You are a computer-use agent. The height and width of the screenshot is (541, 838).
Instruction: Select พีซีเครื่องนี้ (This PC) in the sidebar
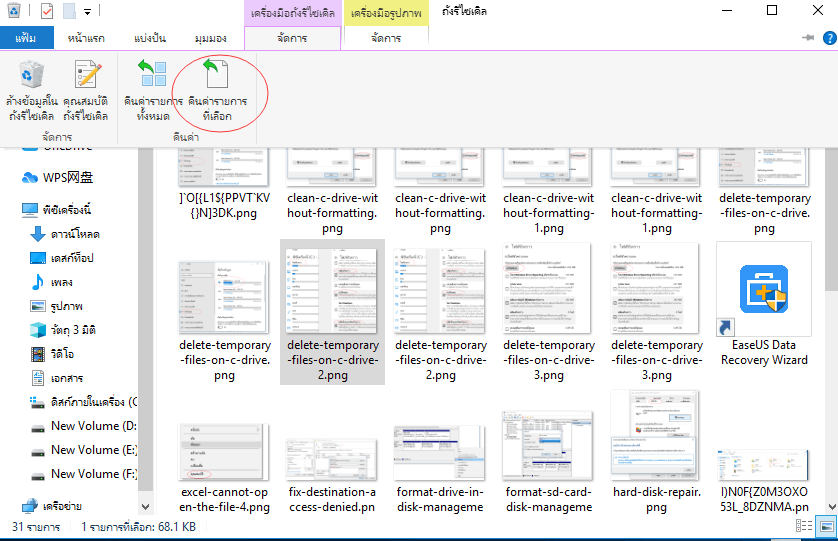click(x=56, y=210)
